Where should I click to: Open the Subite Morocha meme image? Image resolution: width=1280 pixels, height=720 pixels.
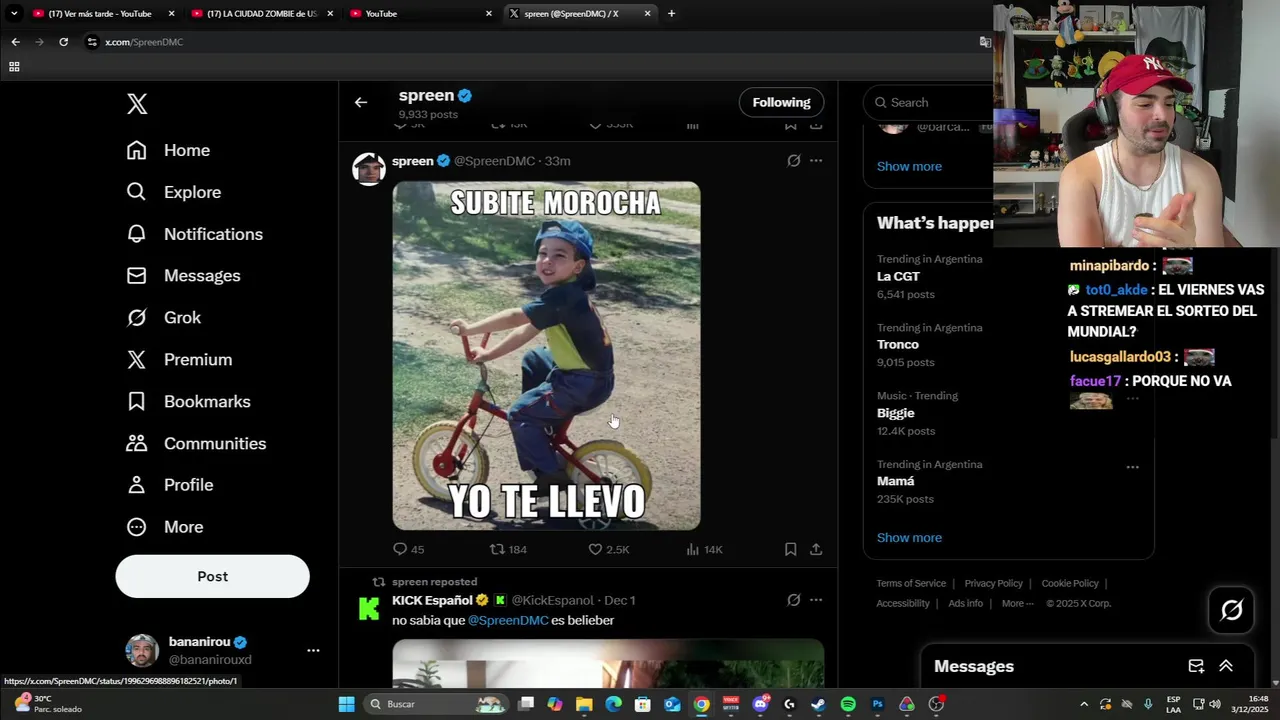(x=546, y=355)
